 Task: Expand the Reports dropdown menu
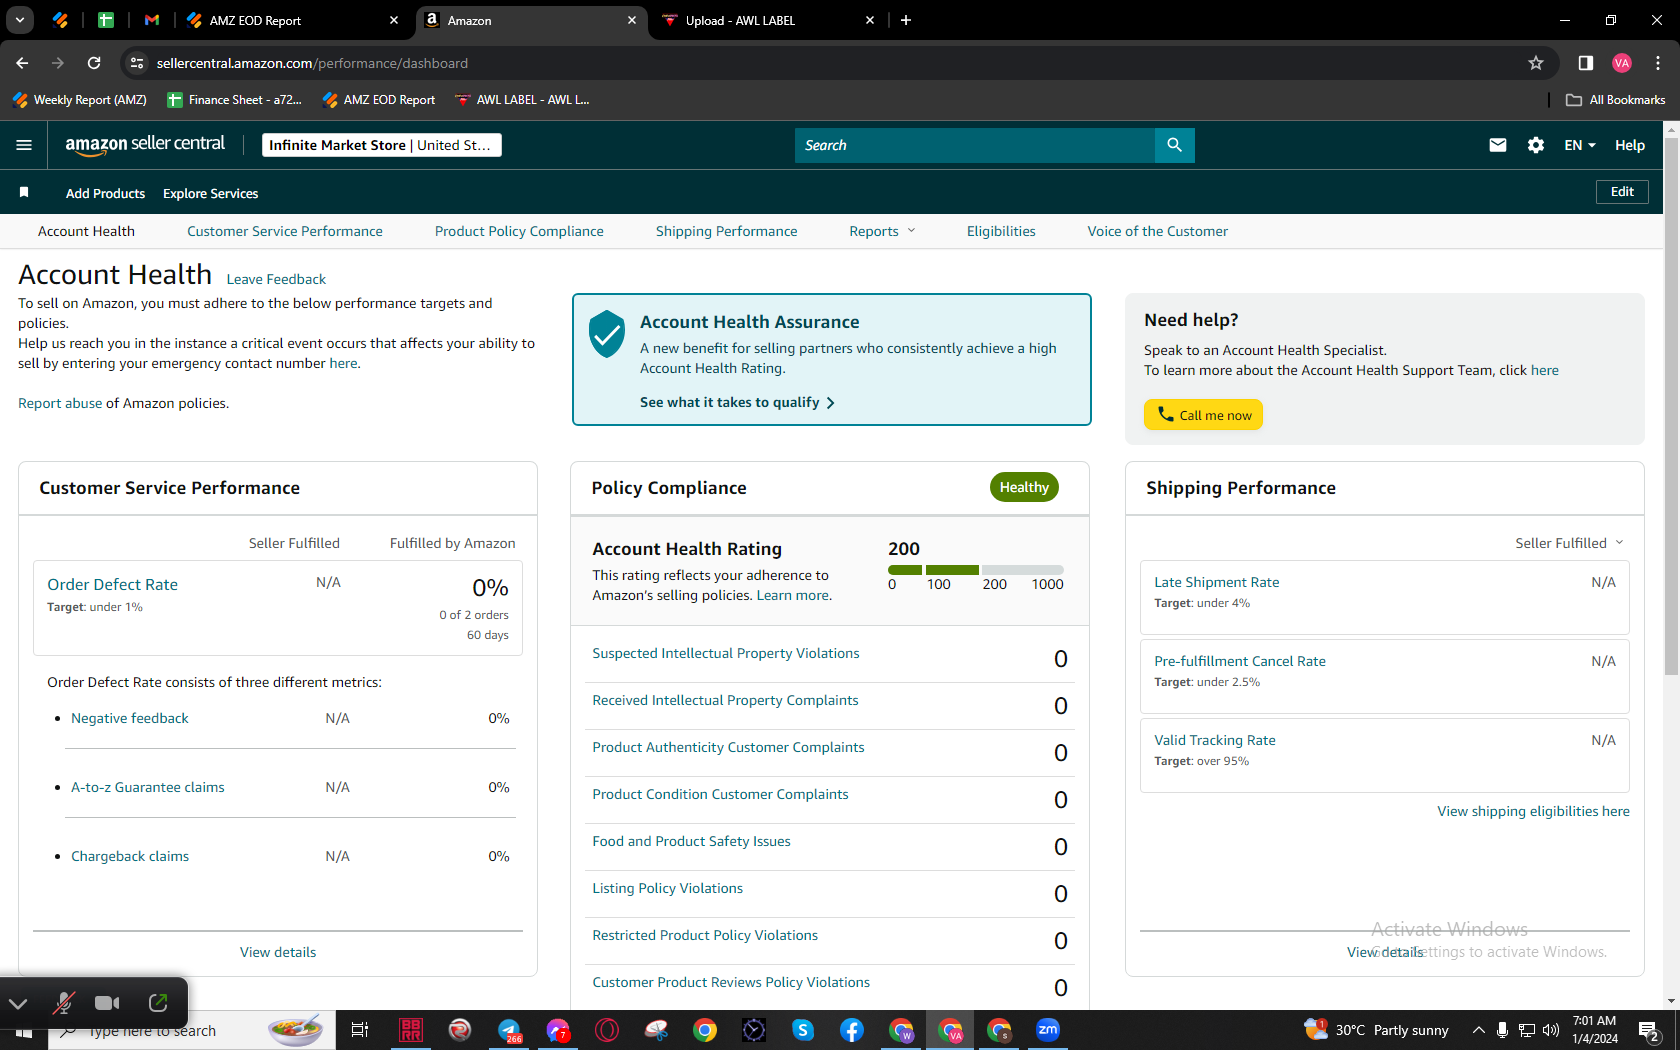[x=882, y=231]
